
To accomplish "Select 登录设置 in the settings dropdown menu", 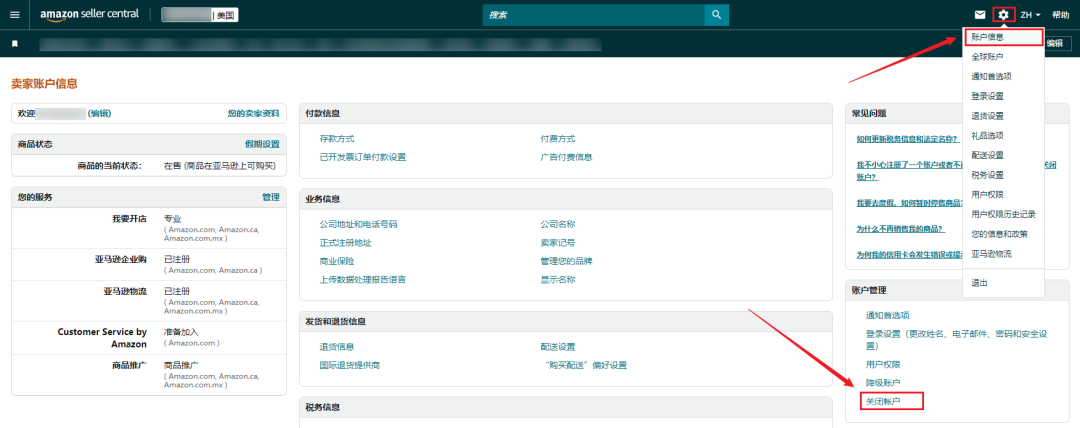I will point(986,96).
